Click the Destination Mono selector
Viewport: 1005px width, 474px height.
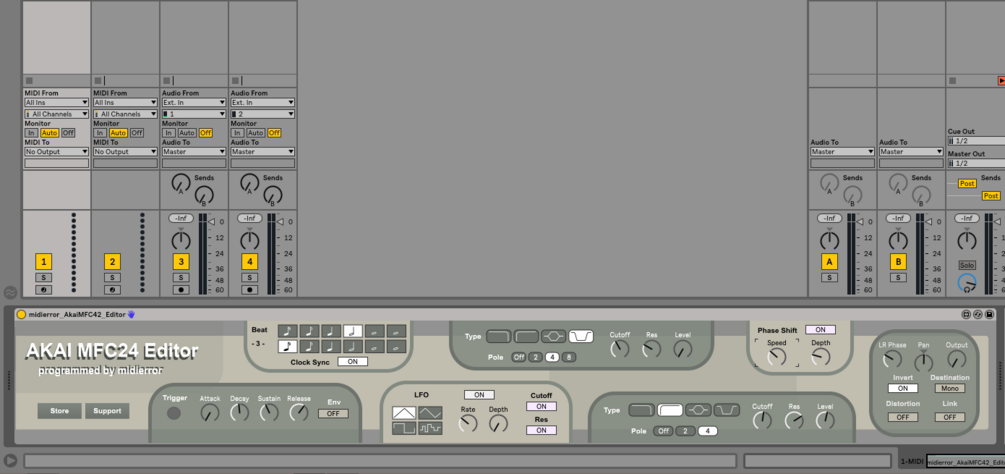tap(949, 388)
